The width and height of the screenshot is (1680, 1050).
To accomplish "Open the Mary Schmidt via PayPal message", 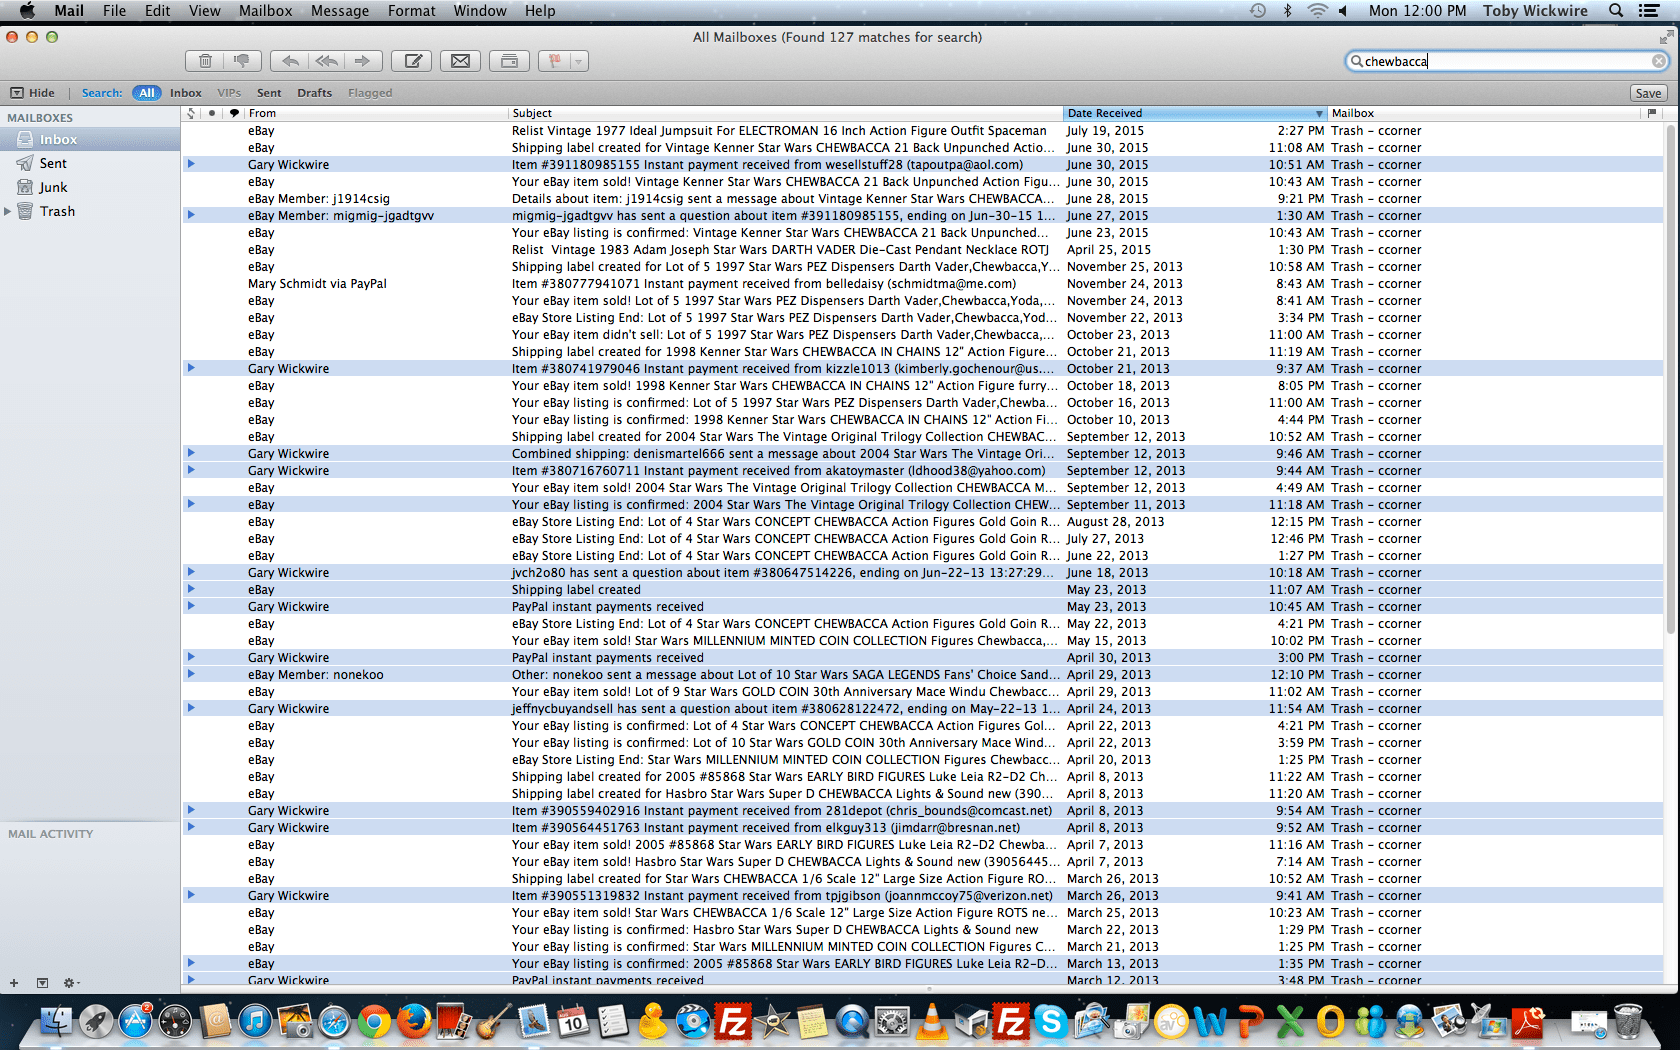I will click(x=923, y=283).
